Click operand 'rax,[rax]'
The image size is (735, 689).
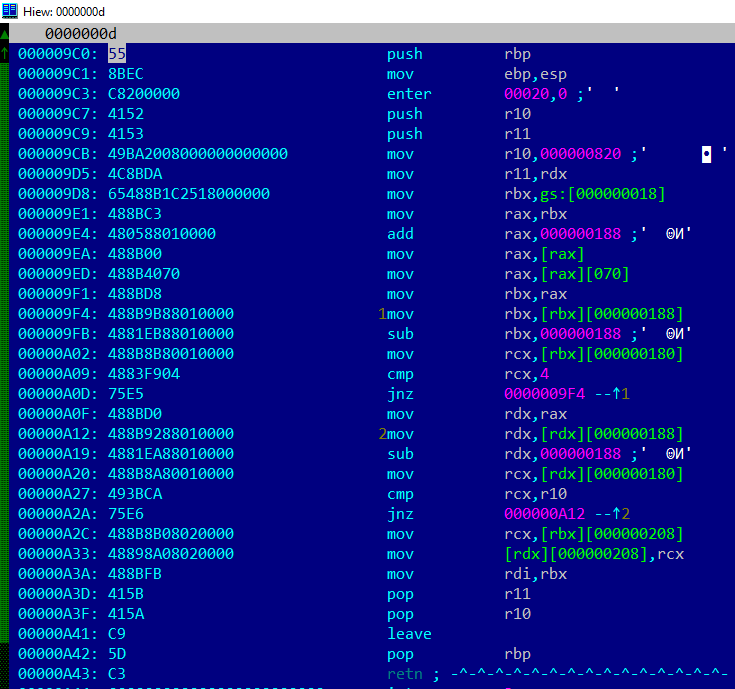544,254
